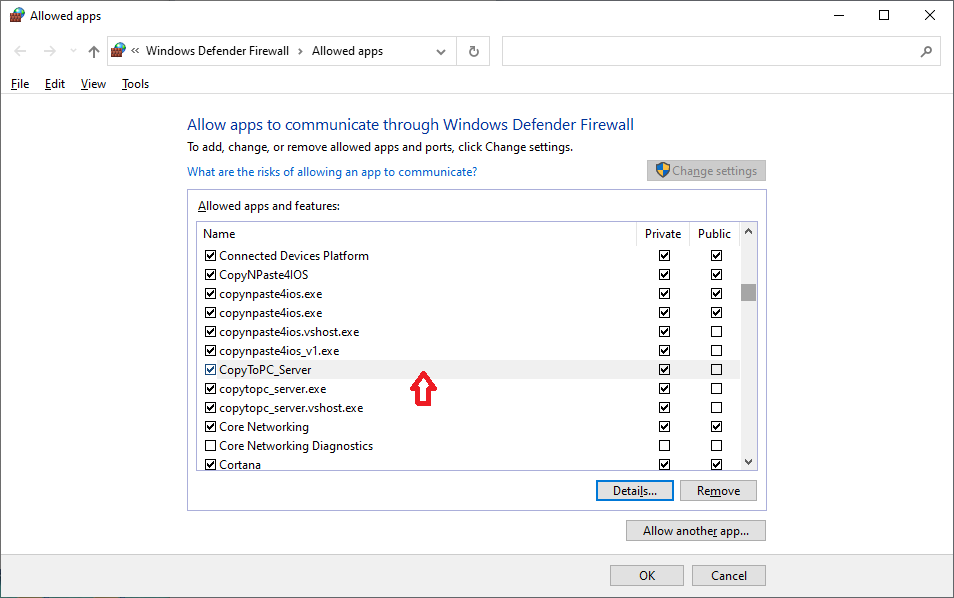The height and width of the screenshot is (598, 954).
Task: Enable Public for Core Networking Diagnostics
Action: 717,445
